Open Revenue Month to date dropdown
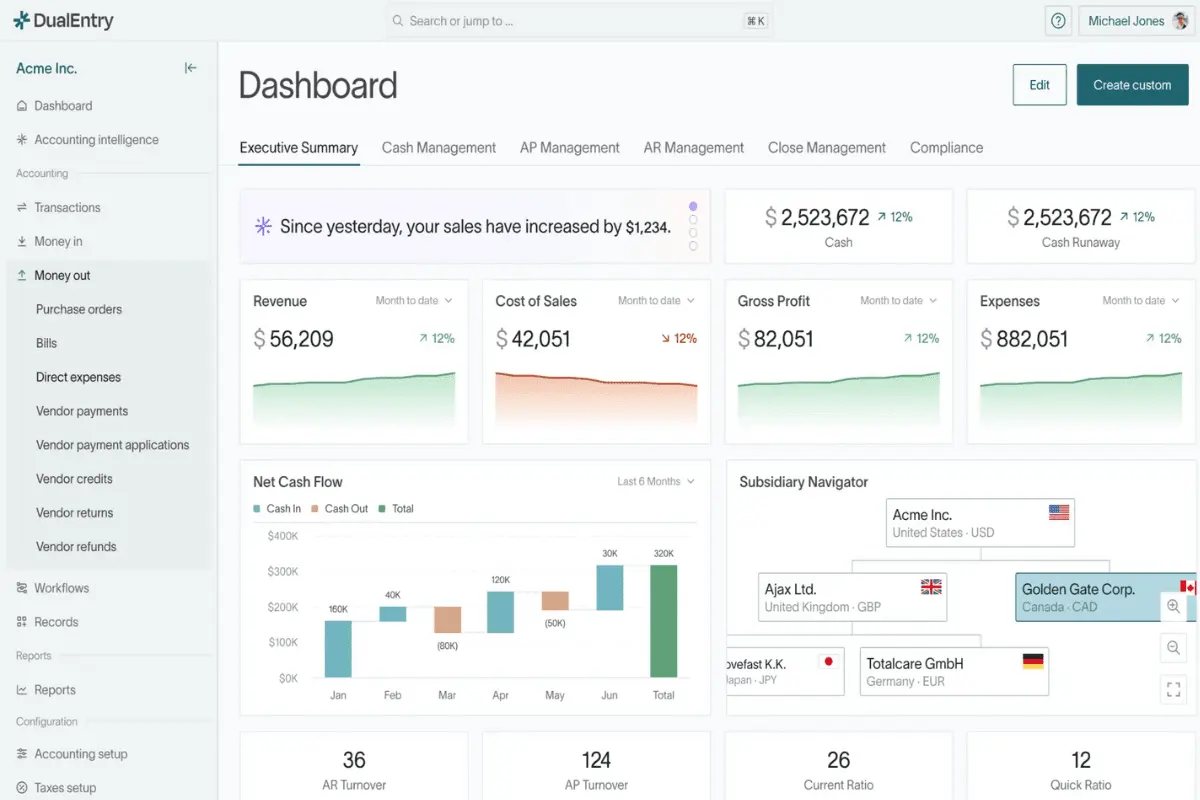 pyautogui.click(x=414, y=301)
